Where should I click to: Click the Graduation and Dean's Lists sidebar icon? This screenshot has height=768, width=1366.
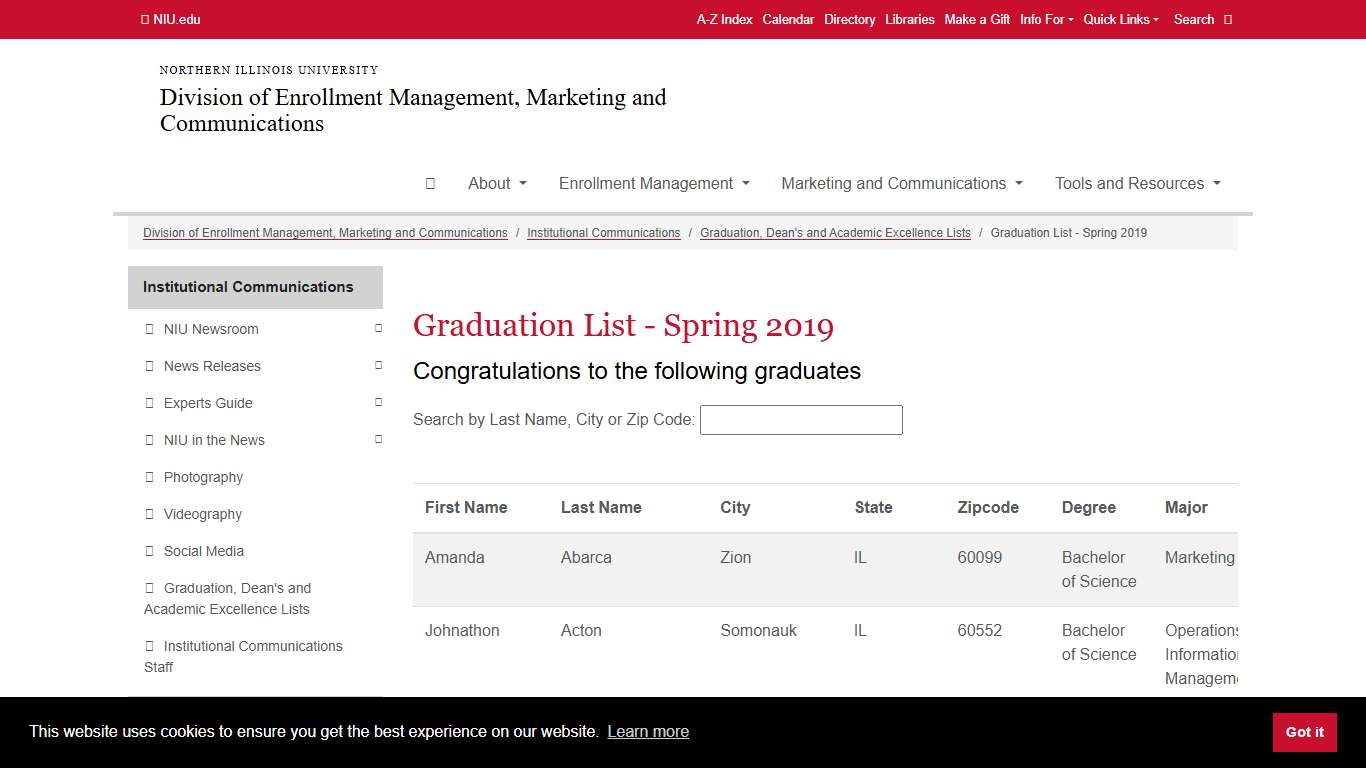(148, 588)
